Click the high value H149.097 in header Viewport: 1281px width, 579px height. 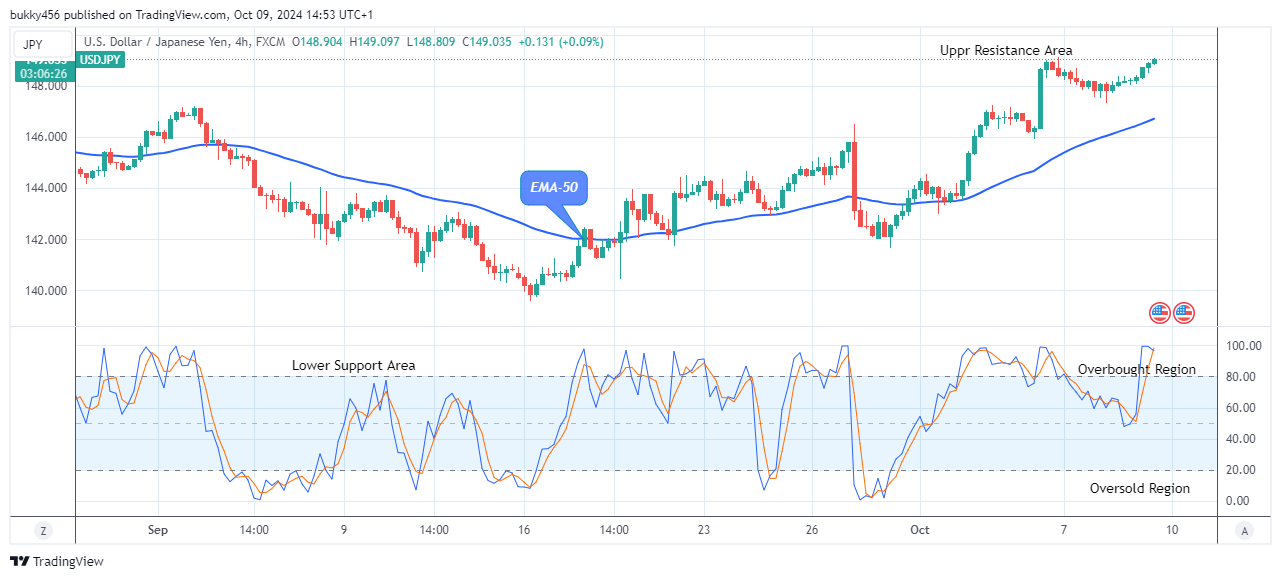point(375,42)
